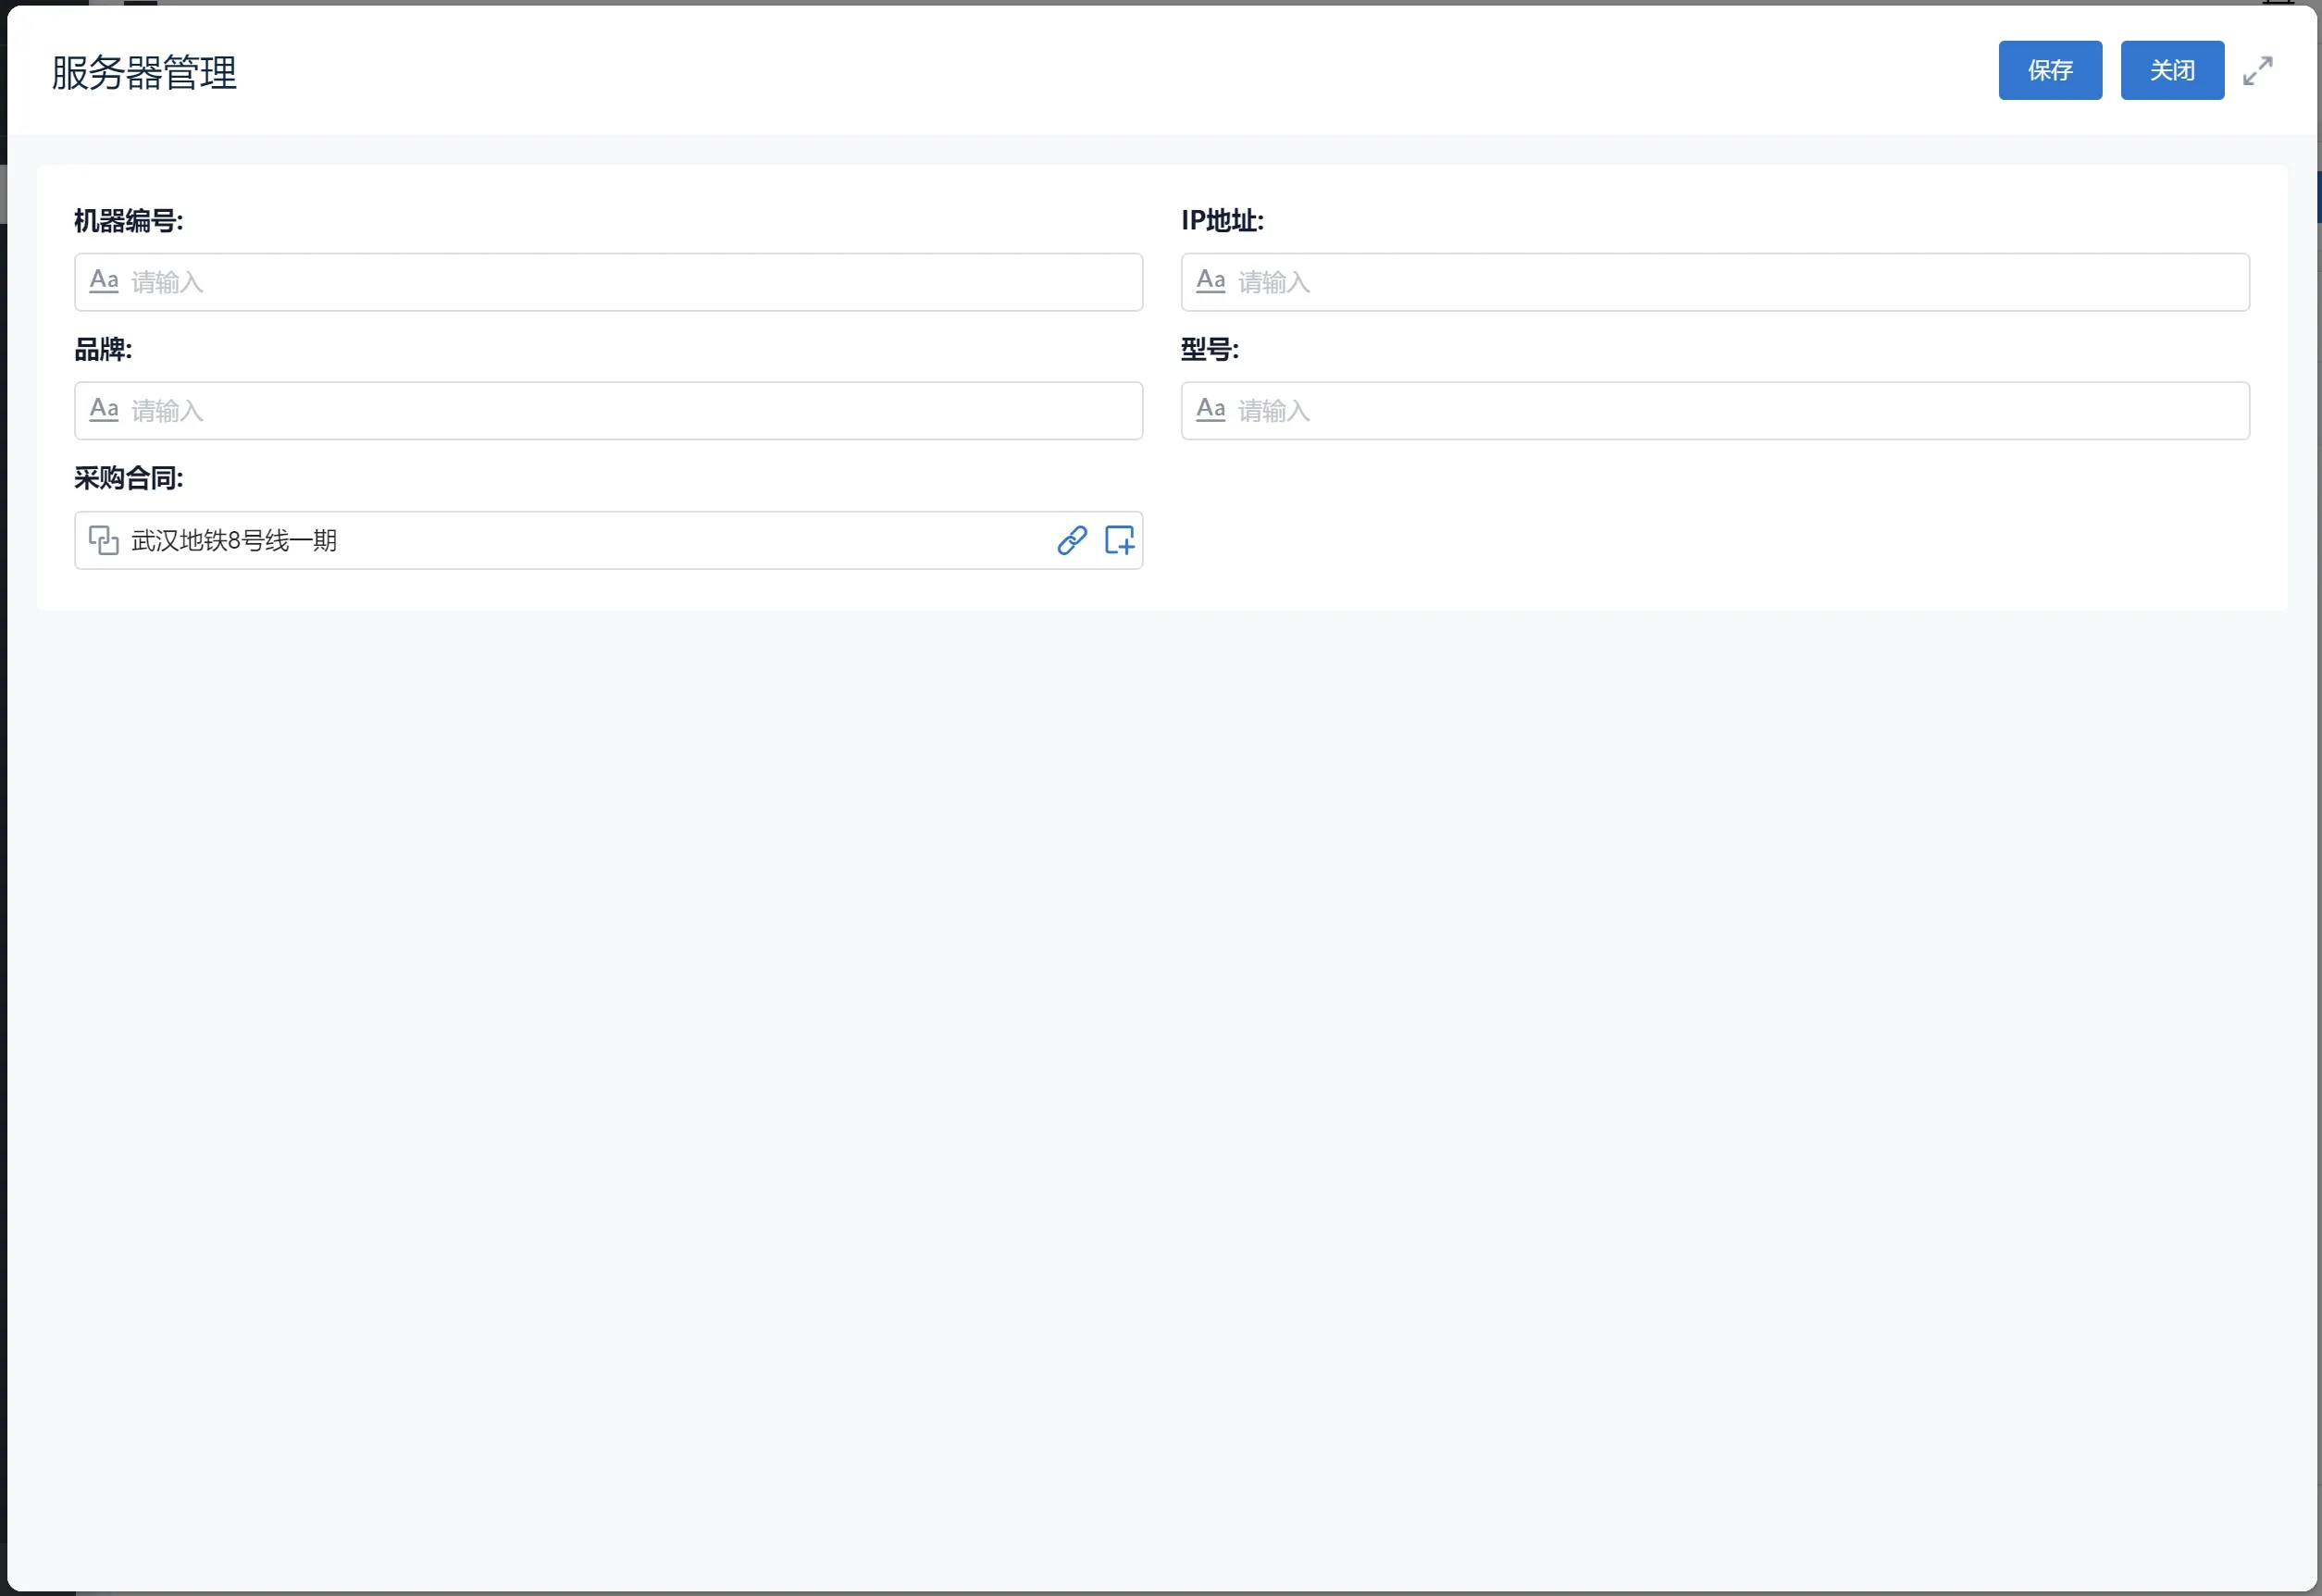
Task: Click the 采购合同 field label
Action: pos(128,478)
